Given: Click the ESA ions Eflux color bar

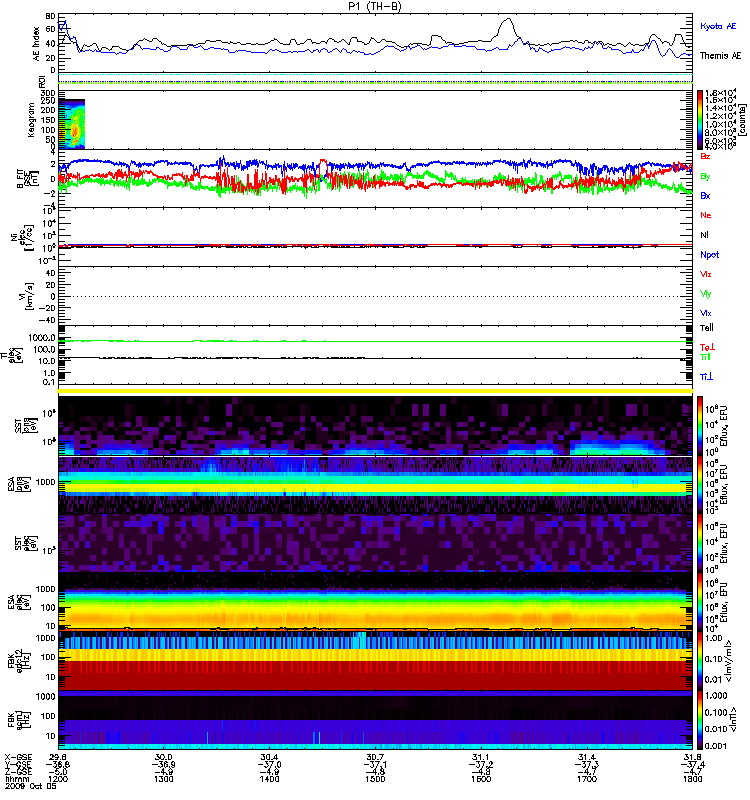Looking at the screenshot, I should [700, 485].
